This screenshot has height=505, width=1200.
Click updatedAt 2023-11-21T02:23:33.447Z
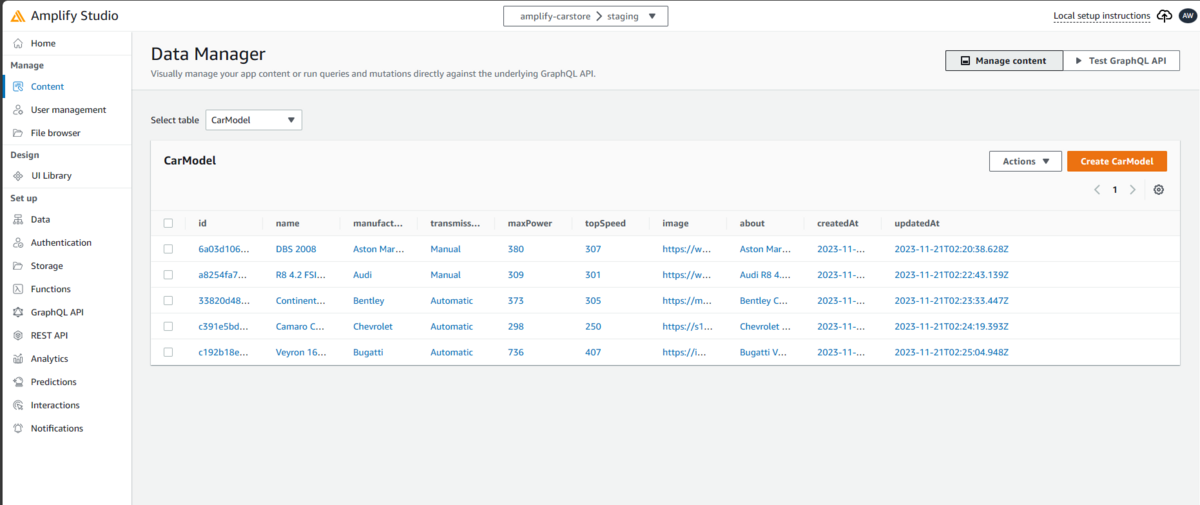click(951, 300)
